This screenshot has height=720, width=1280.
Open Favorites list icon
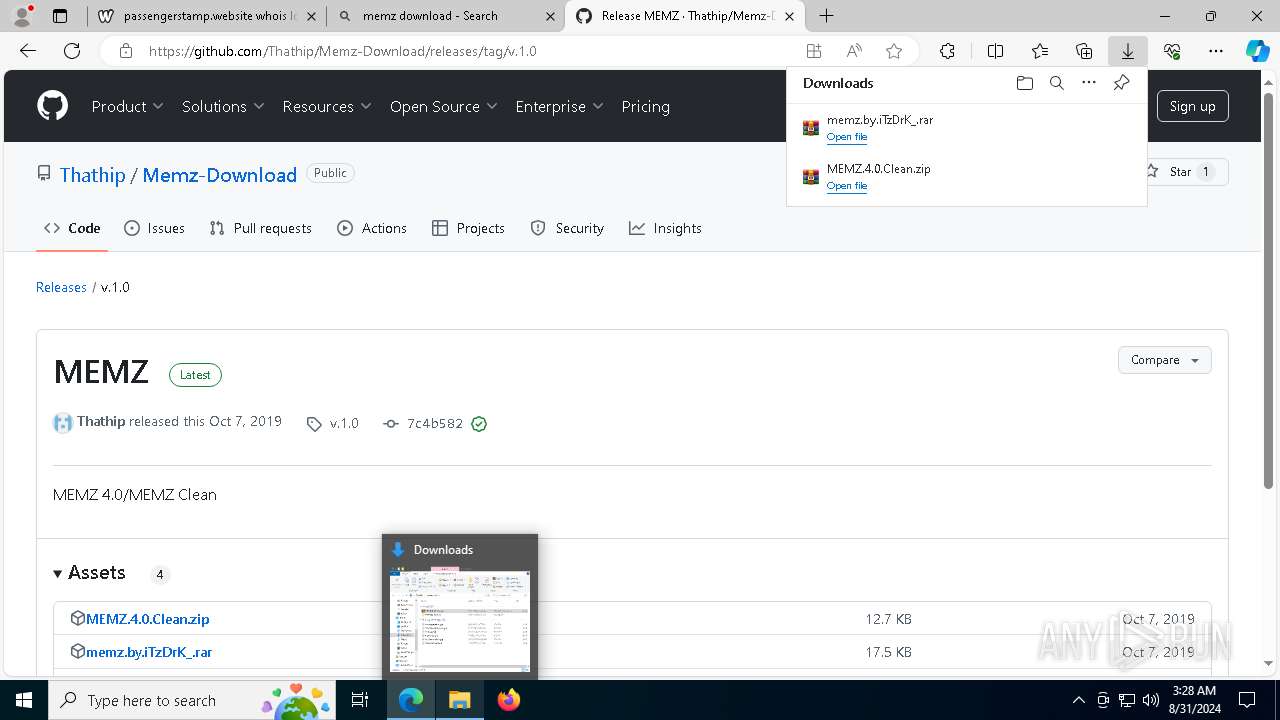click(1040, 51)
